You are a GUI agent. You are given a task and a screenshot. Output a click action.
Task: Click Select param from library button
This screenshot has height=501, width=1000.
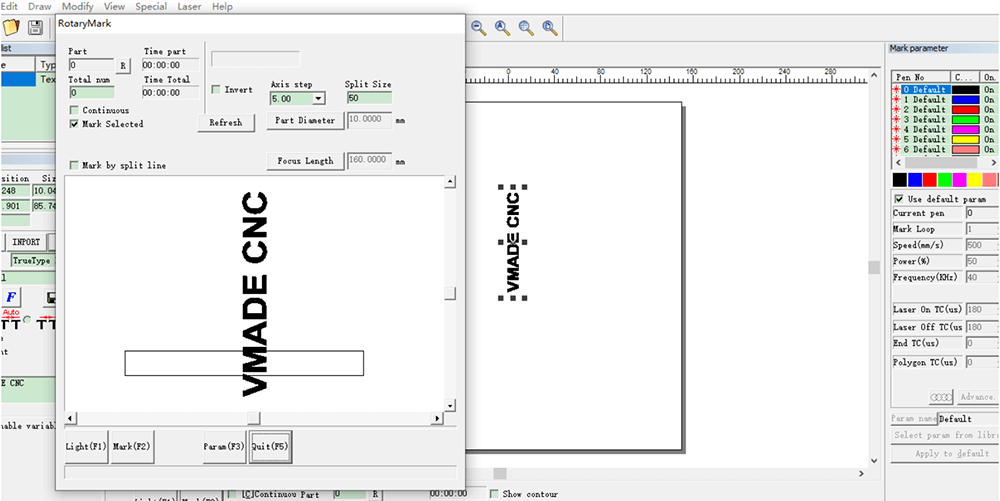point(945,435)
